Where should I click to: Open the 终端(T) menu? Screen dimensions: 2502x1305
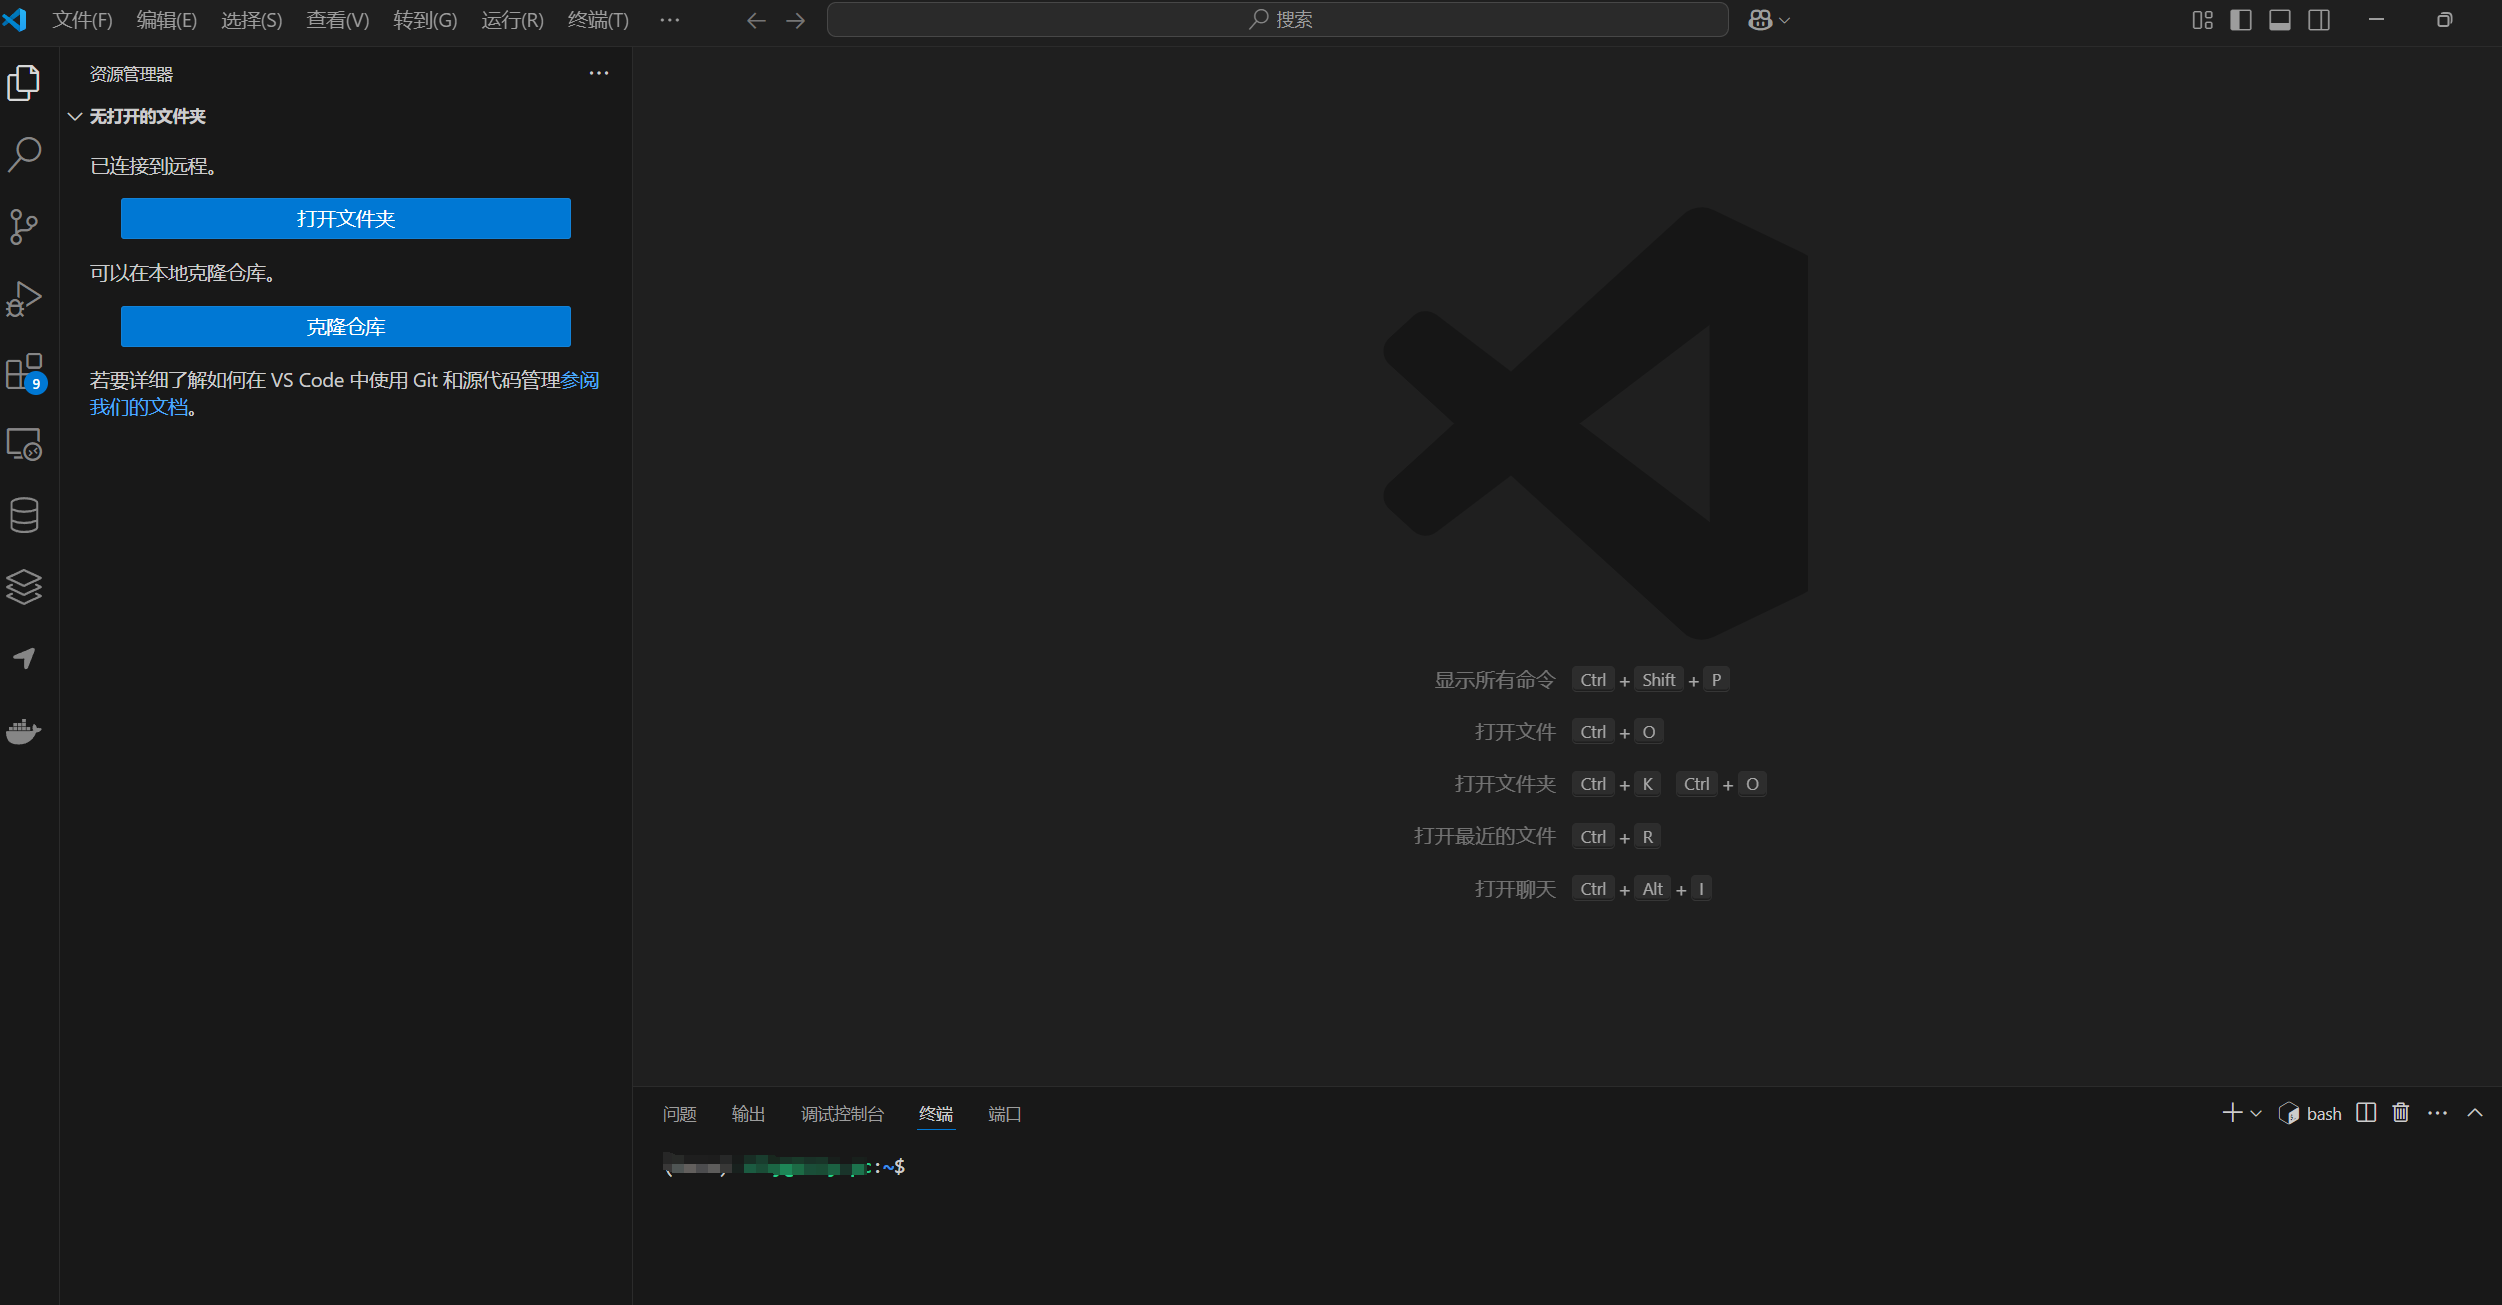[x=598, y=20]
